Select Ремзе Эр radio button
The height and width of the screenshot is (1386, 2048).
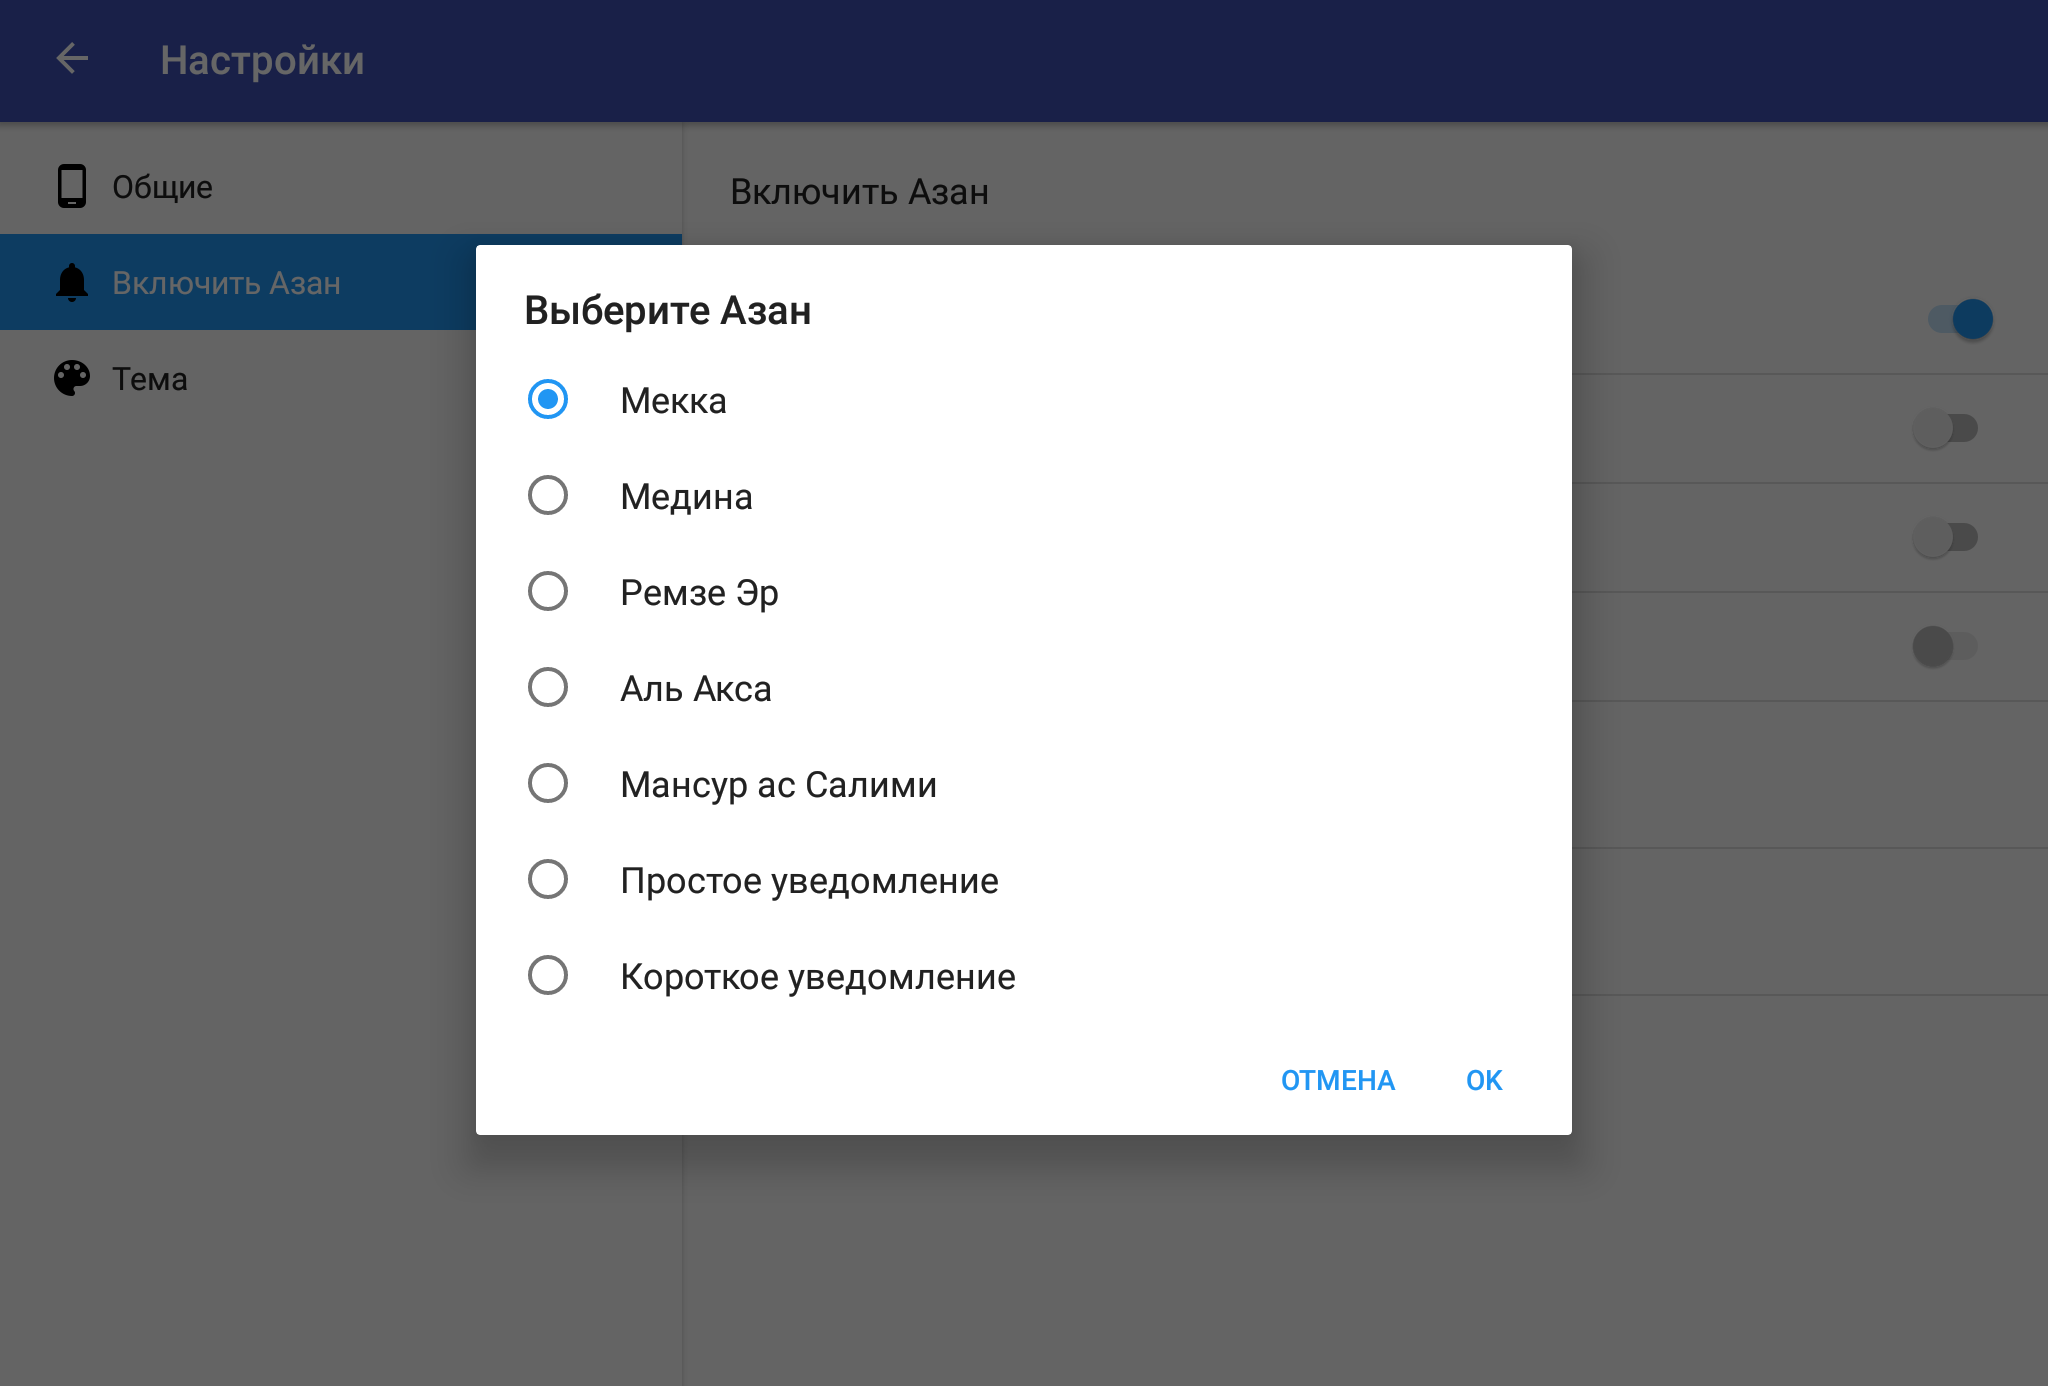pos(548,592)
